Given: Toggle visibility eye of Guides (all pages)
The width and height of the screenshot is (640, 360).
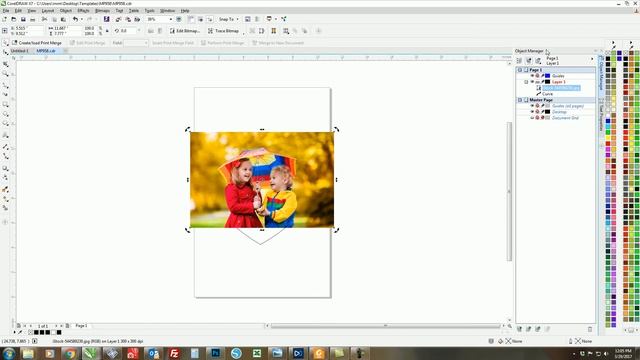Looking at the screenshot, I should [x=532, y=106].
